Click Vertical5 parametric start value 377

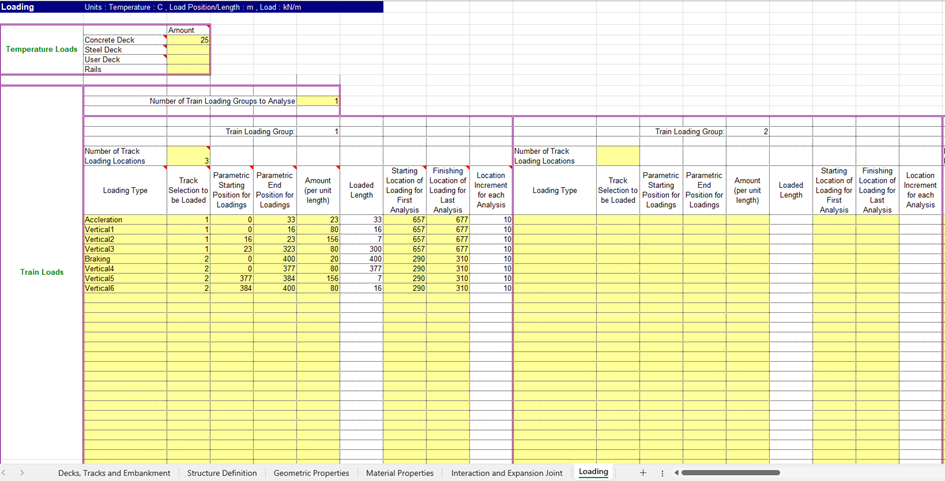pyautogui.click(x=231, y=278)
